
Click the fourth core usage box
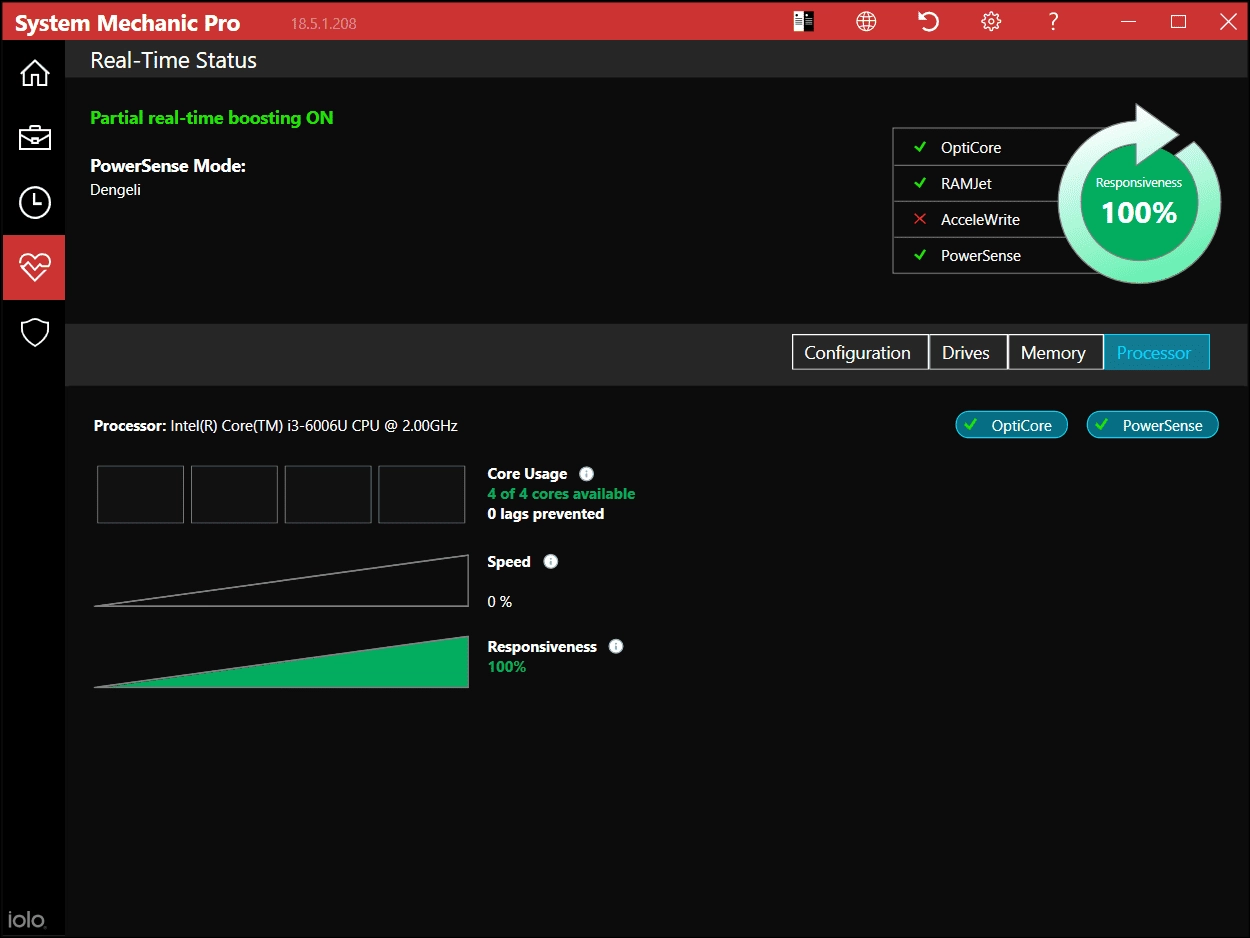coord(422,494)
